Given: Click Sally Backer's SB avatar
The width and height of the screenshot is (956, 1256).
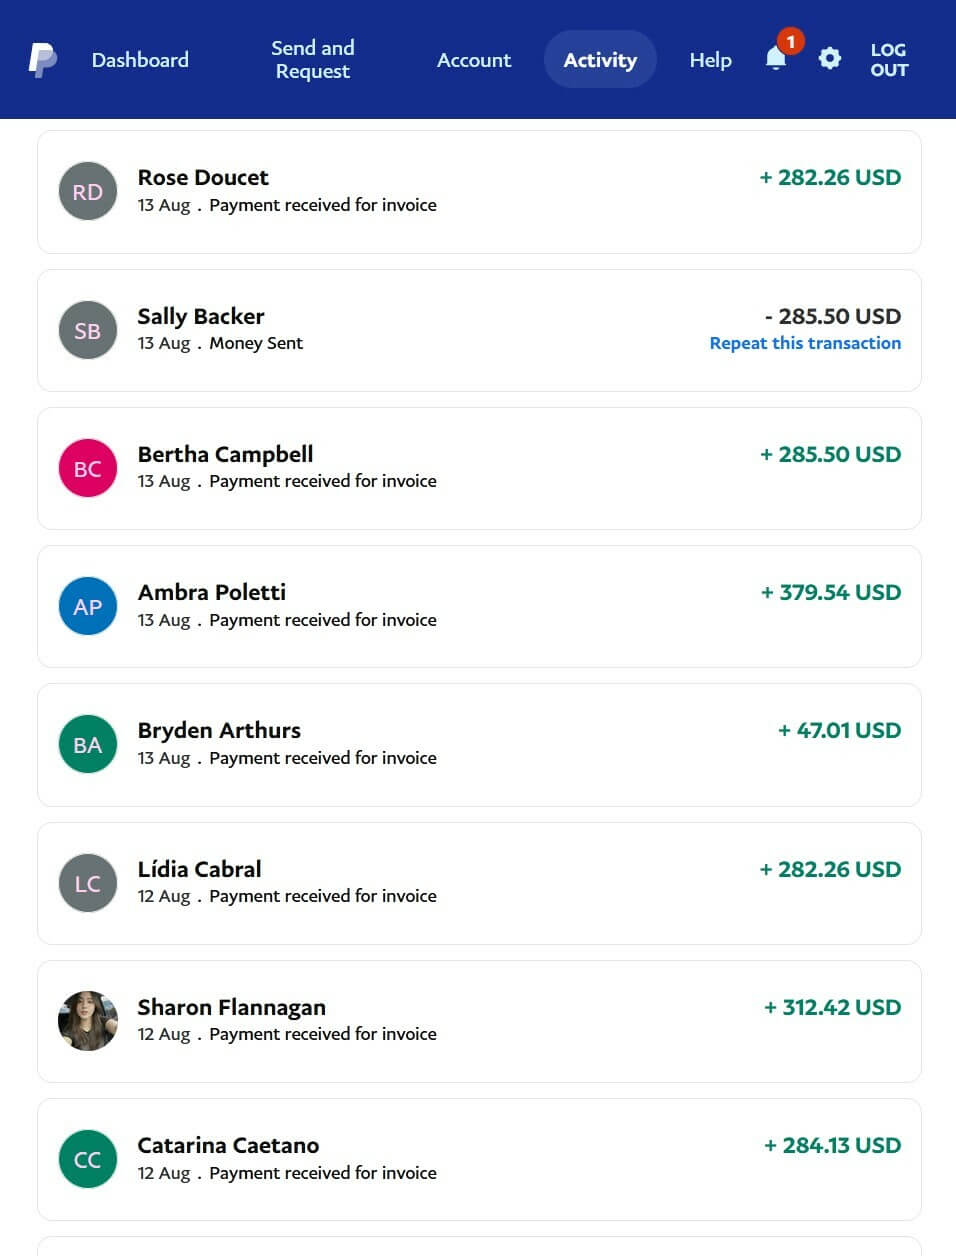Looking at the screenshot, I should (88, 330).
